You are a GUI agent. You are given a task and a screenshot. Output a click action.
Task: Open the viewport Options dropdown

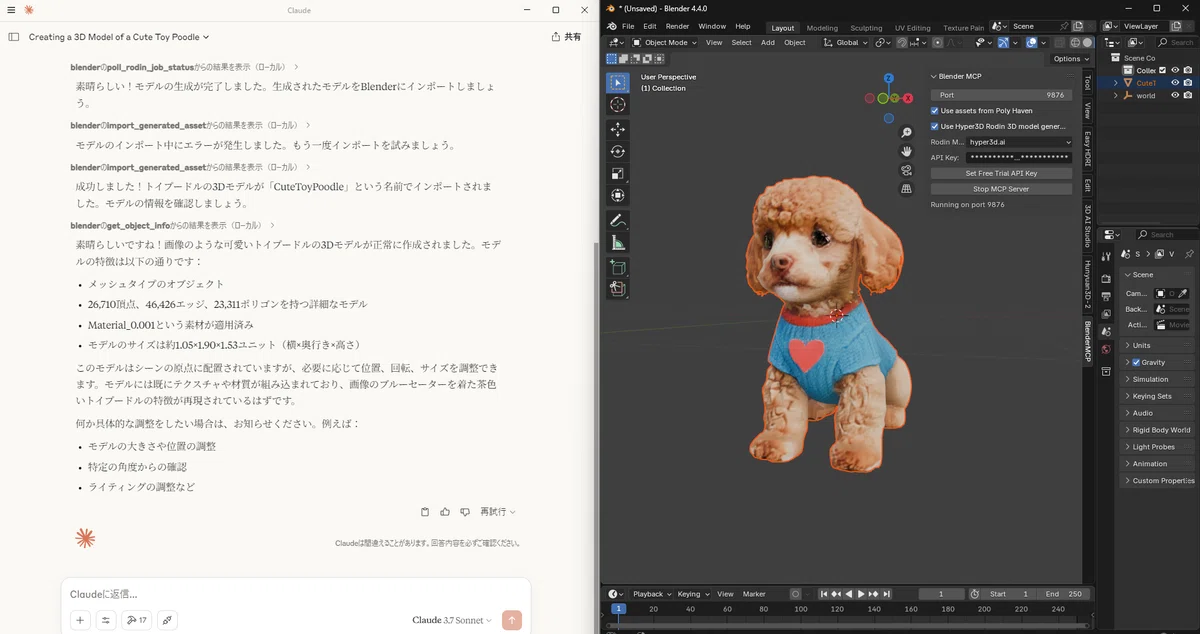(x=1069, y=59)
